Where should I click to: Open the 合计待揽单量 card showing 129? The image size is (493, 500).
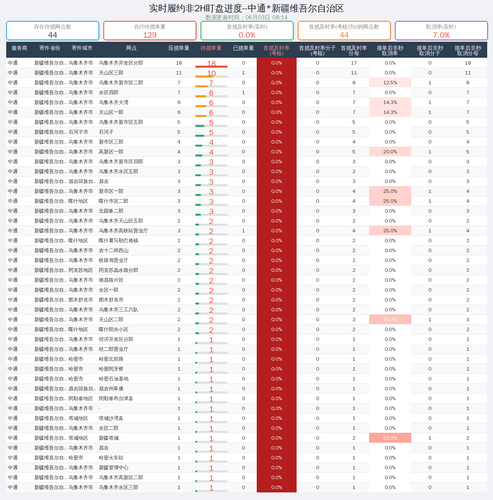pyautogui.click(x=150, y=31)
